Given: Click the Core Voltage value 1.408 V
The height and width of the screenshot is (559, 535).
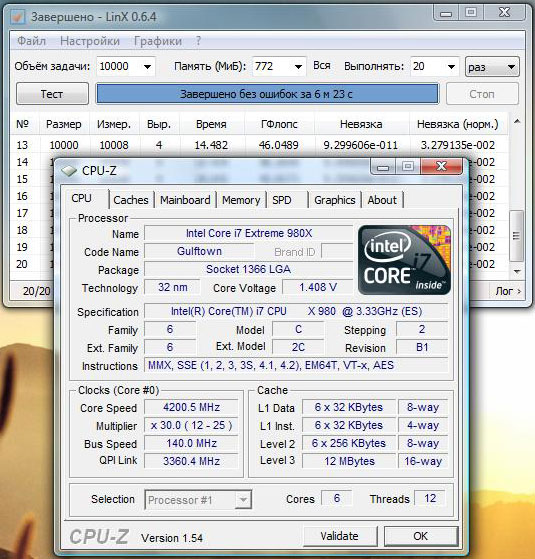Looking at the screenshot, I should point(318,287).
